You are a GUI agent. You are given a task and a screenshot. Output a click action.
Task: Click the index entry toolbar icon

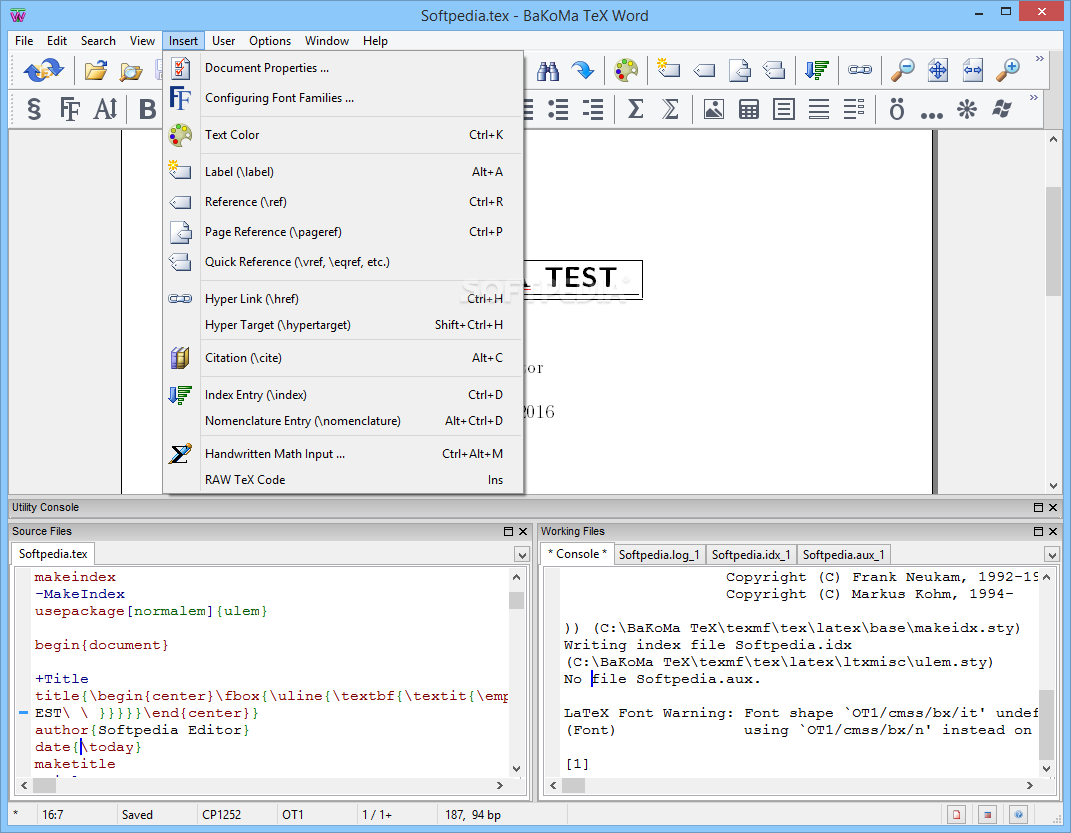tap(816, 70)
